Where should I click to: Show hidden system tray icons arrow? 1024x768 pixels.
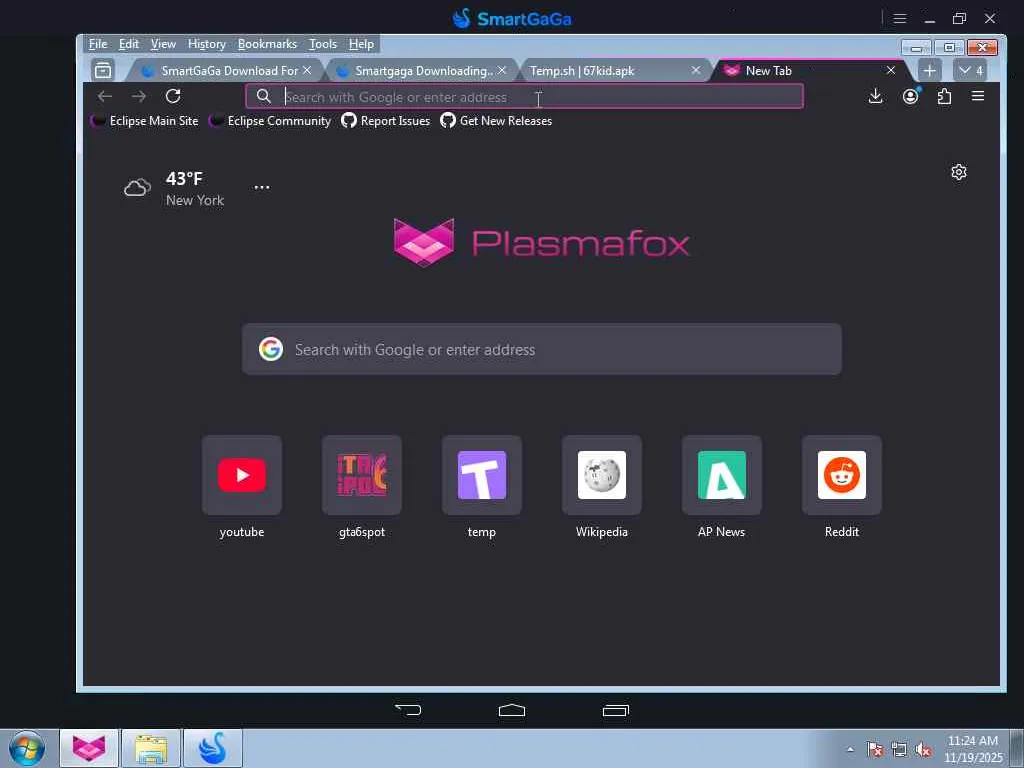tap(850, 750)
